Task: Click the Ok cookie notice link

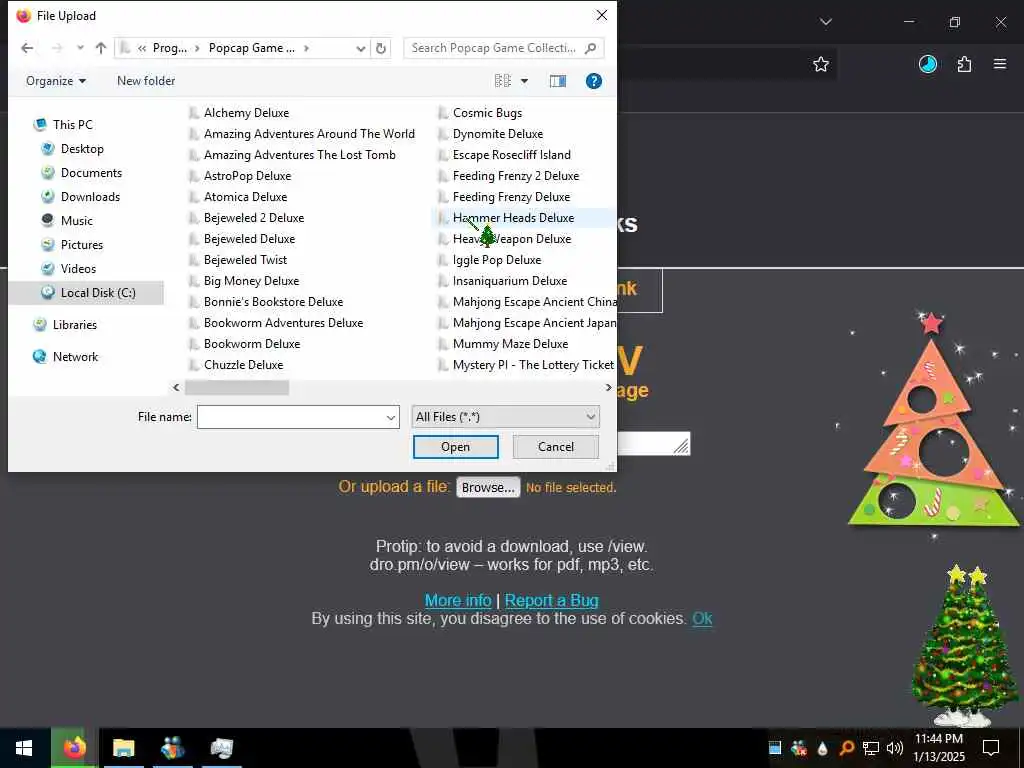Action: click(x=702, y=618)
